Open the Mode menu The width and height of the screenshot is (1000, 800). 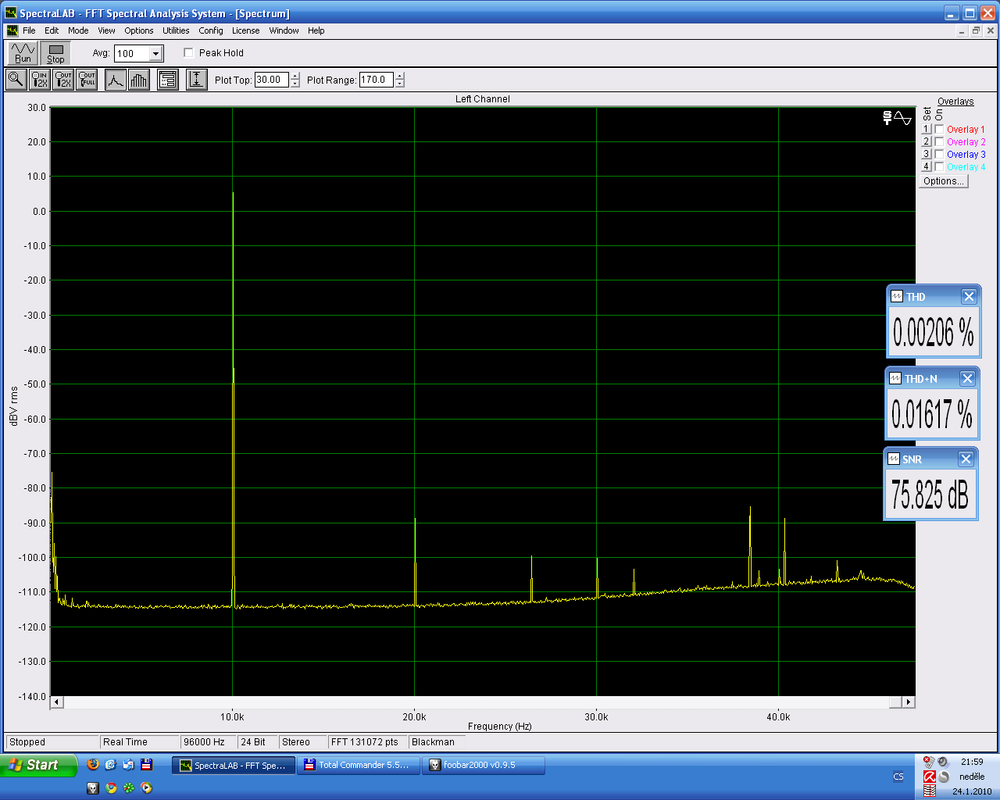(x=78, y=31)
